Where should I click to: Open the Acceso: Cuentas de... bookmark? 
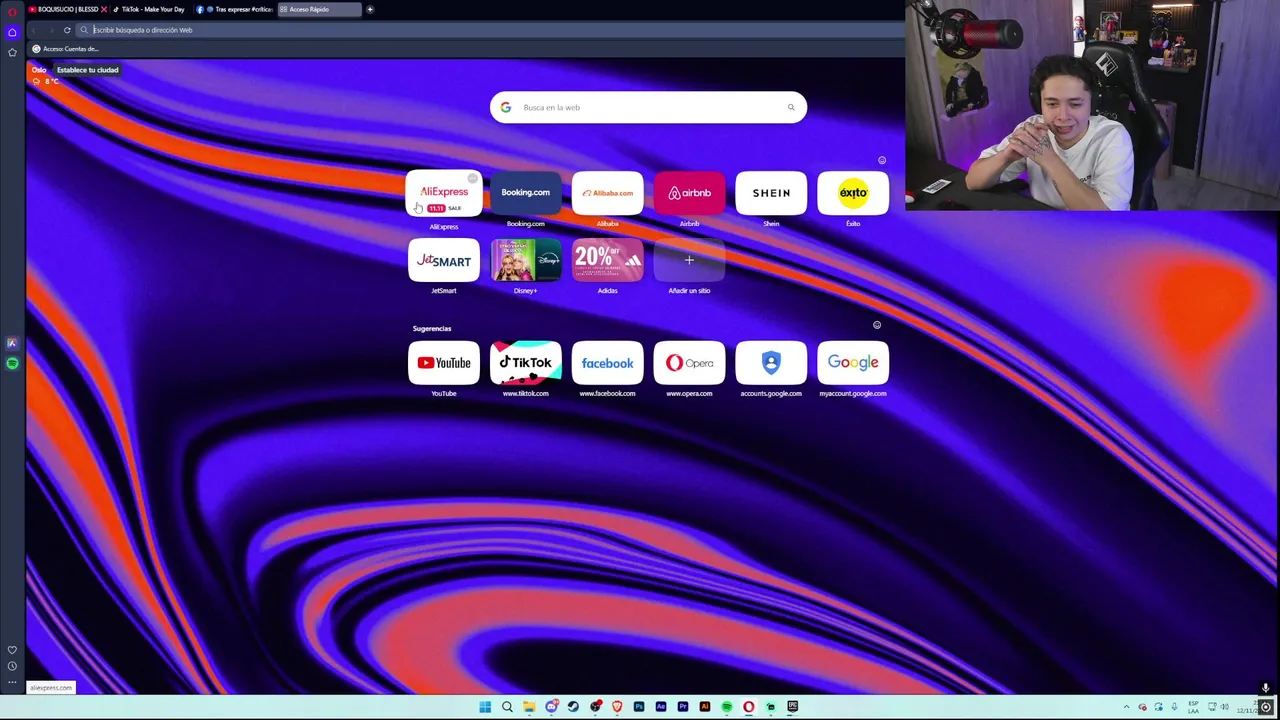click(65, 49)
